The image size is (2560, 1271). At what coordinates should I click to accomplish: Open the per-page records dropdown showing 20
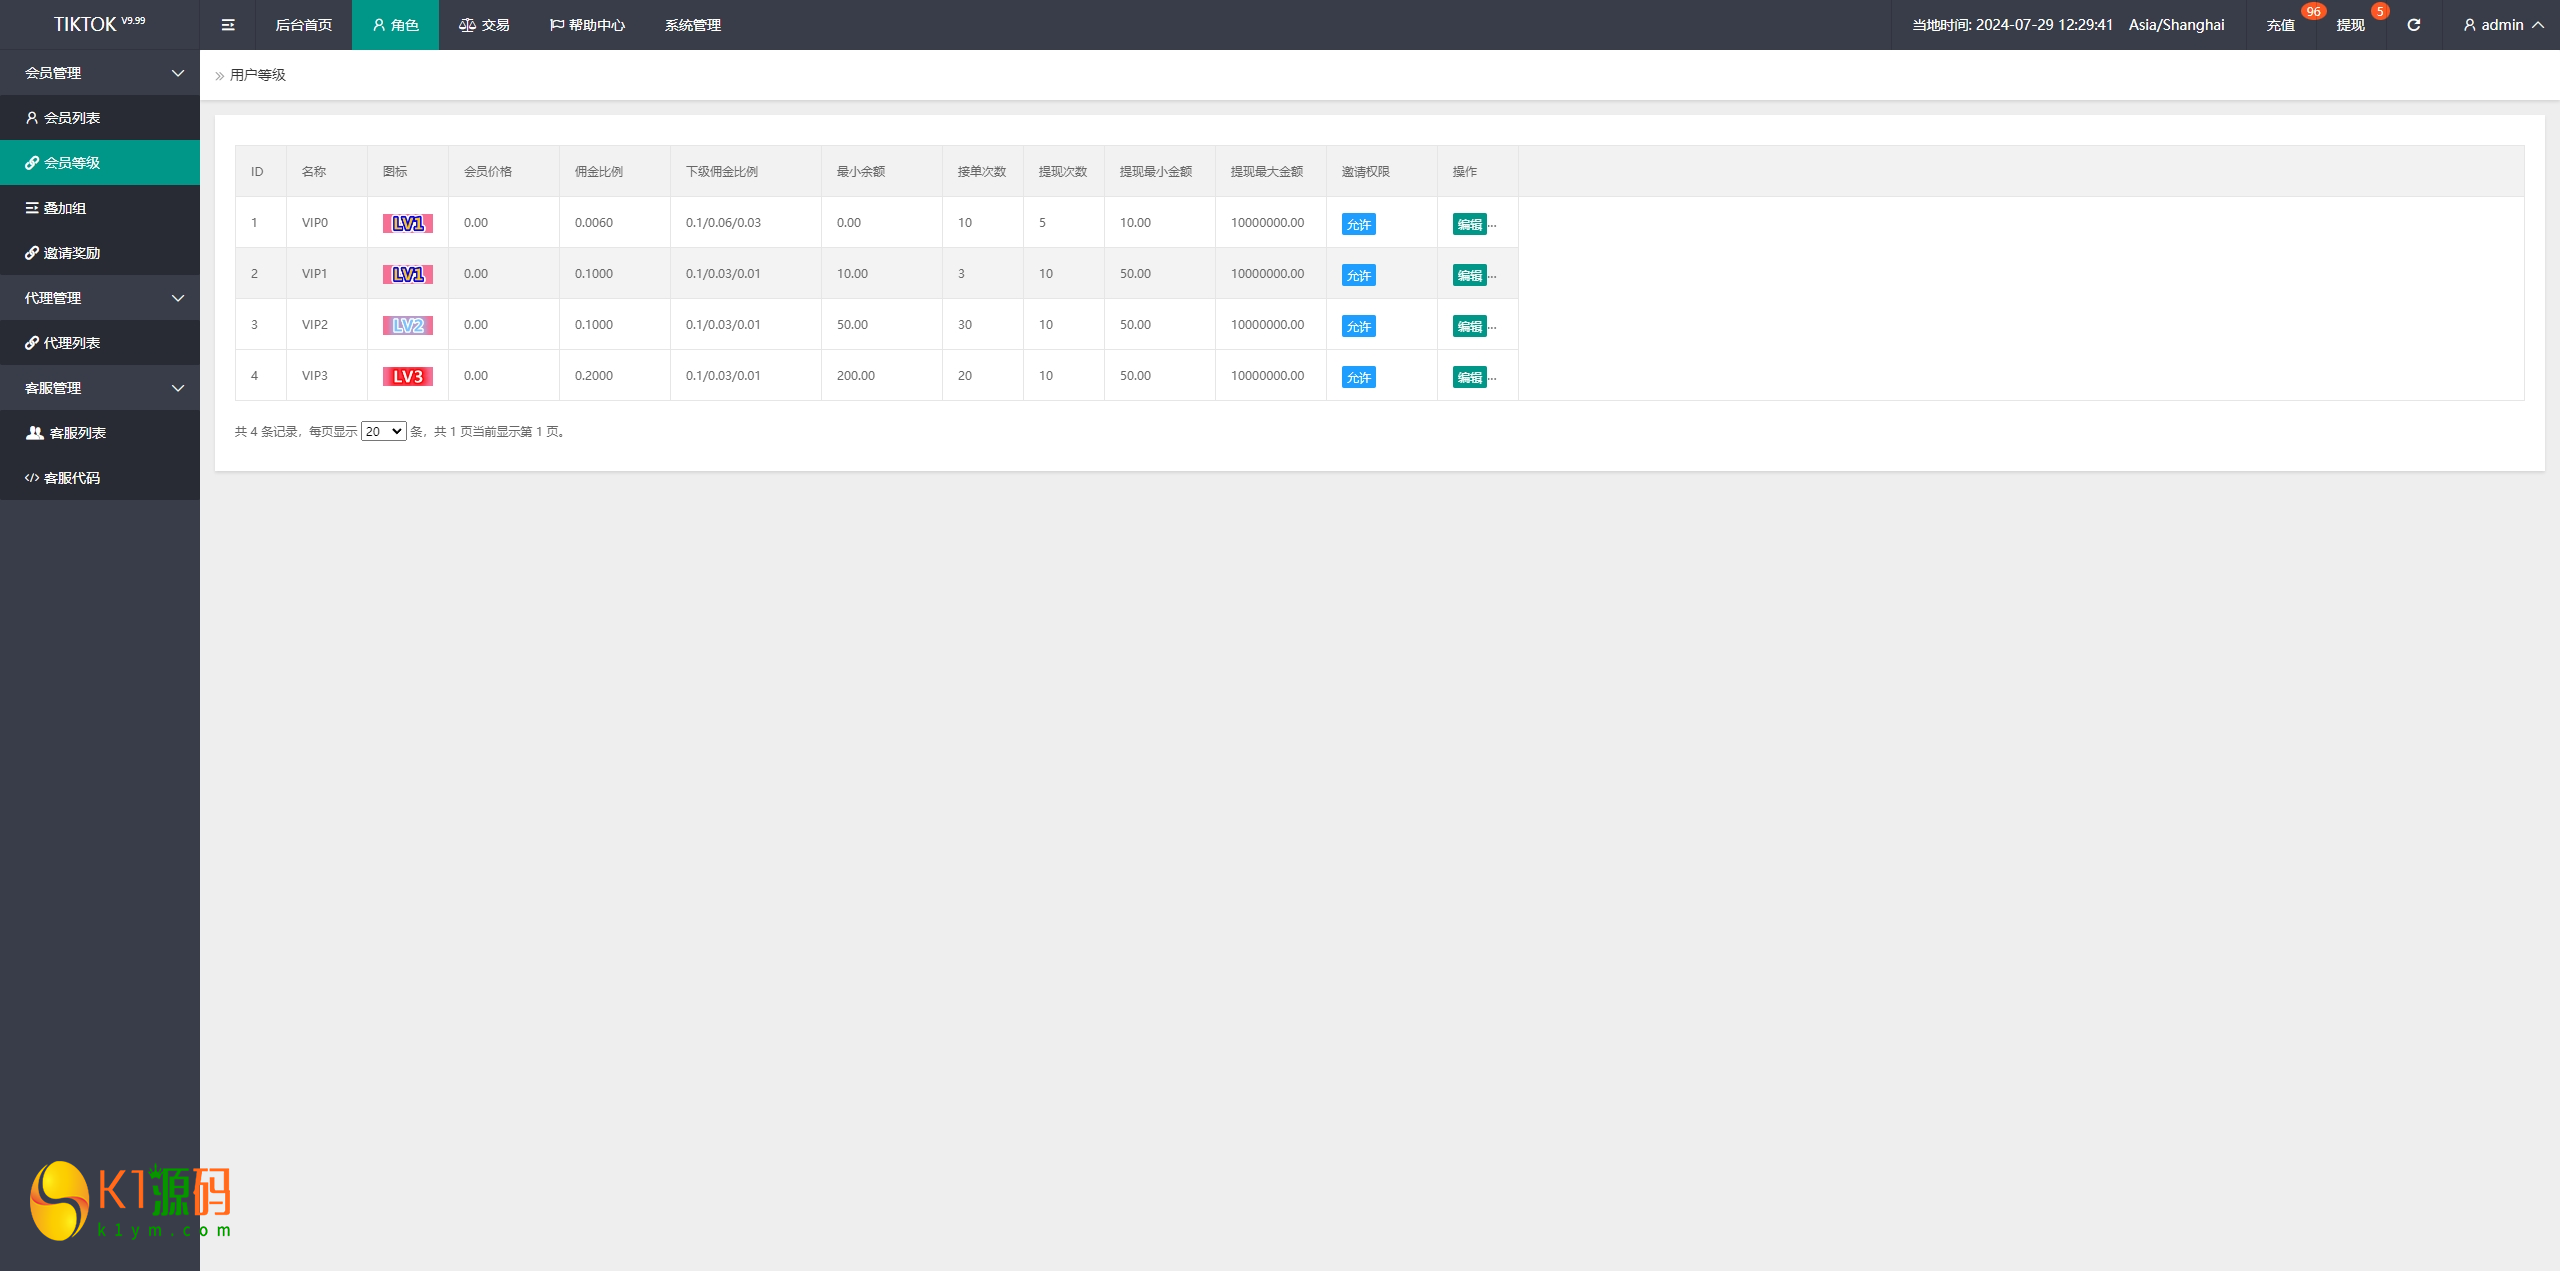[383, 431]
